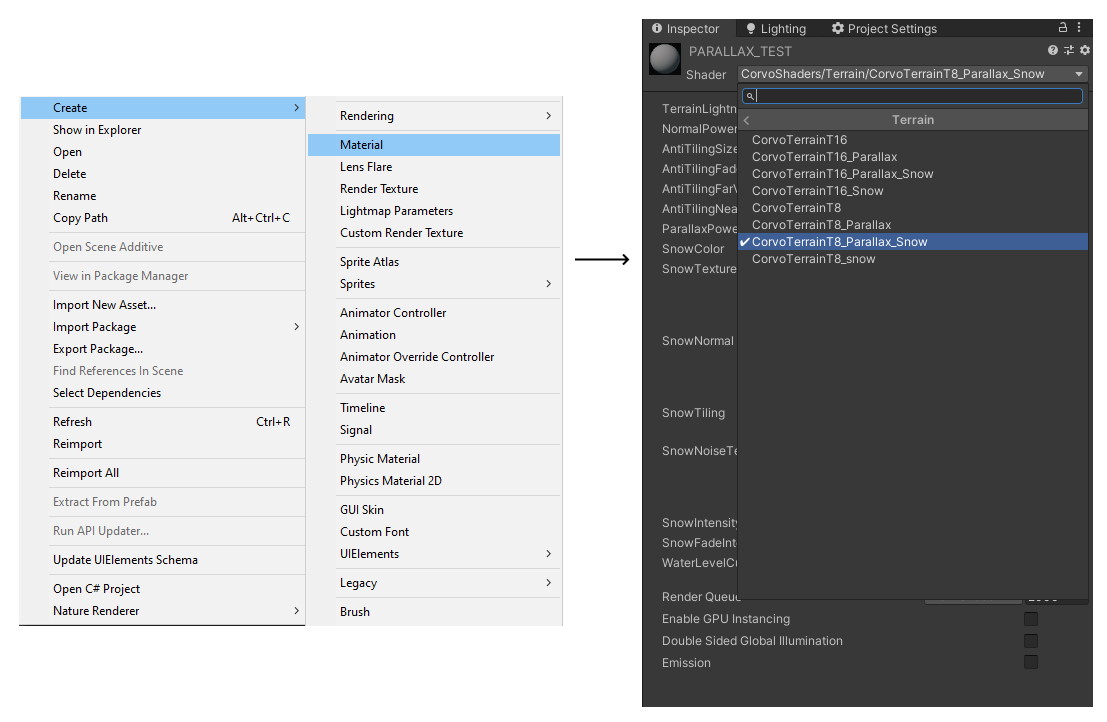Toggle the Inspector lock icon

1063,28
